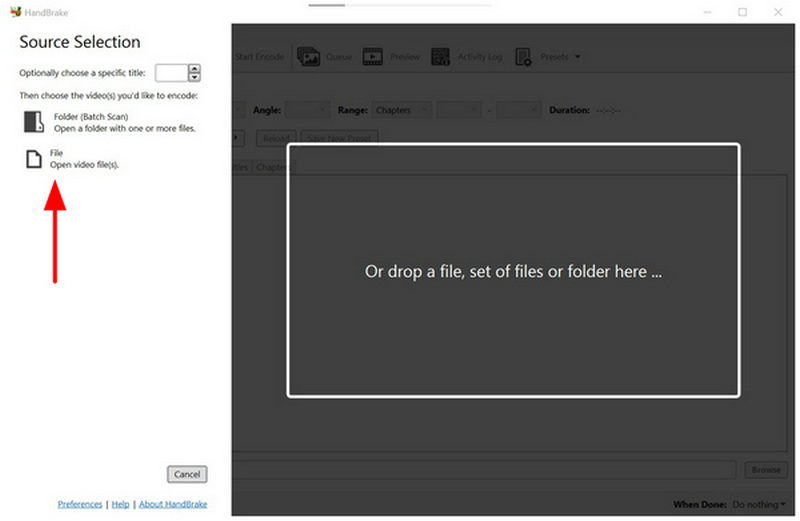Click the HandBrake logo in title bar
The height and width of the screenshot is (521, 800).
15,12
